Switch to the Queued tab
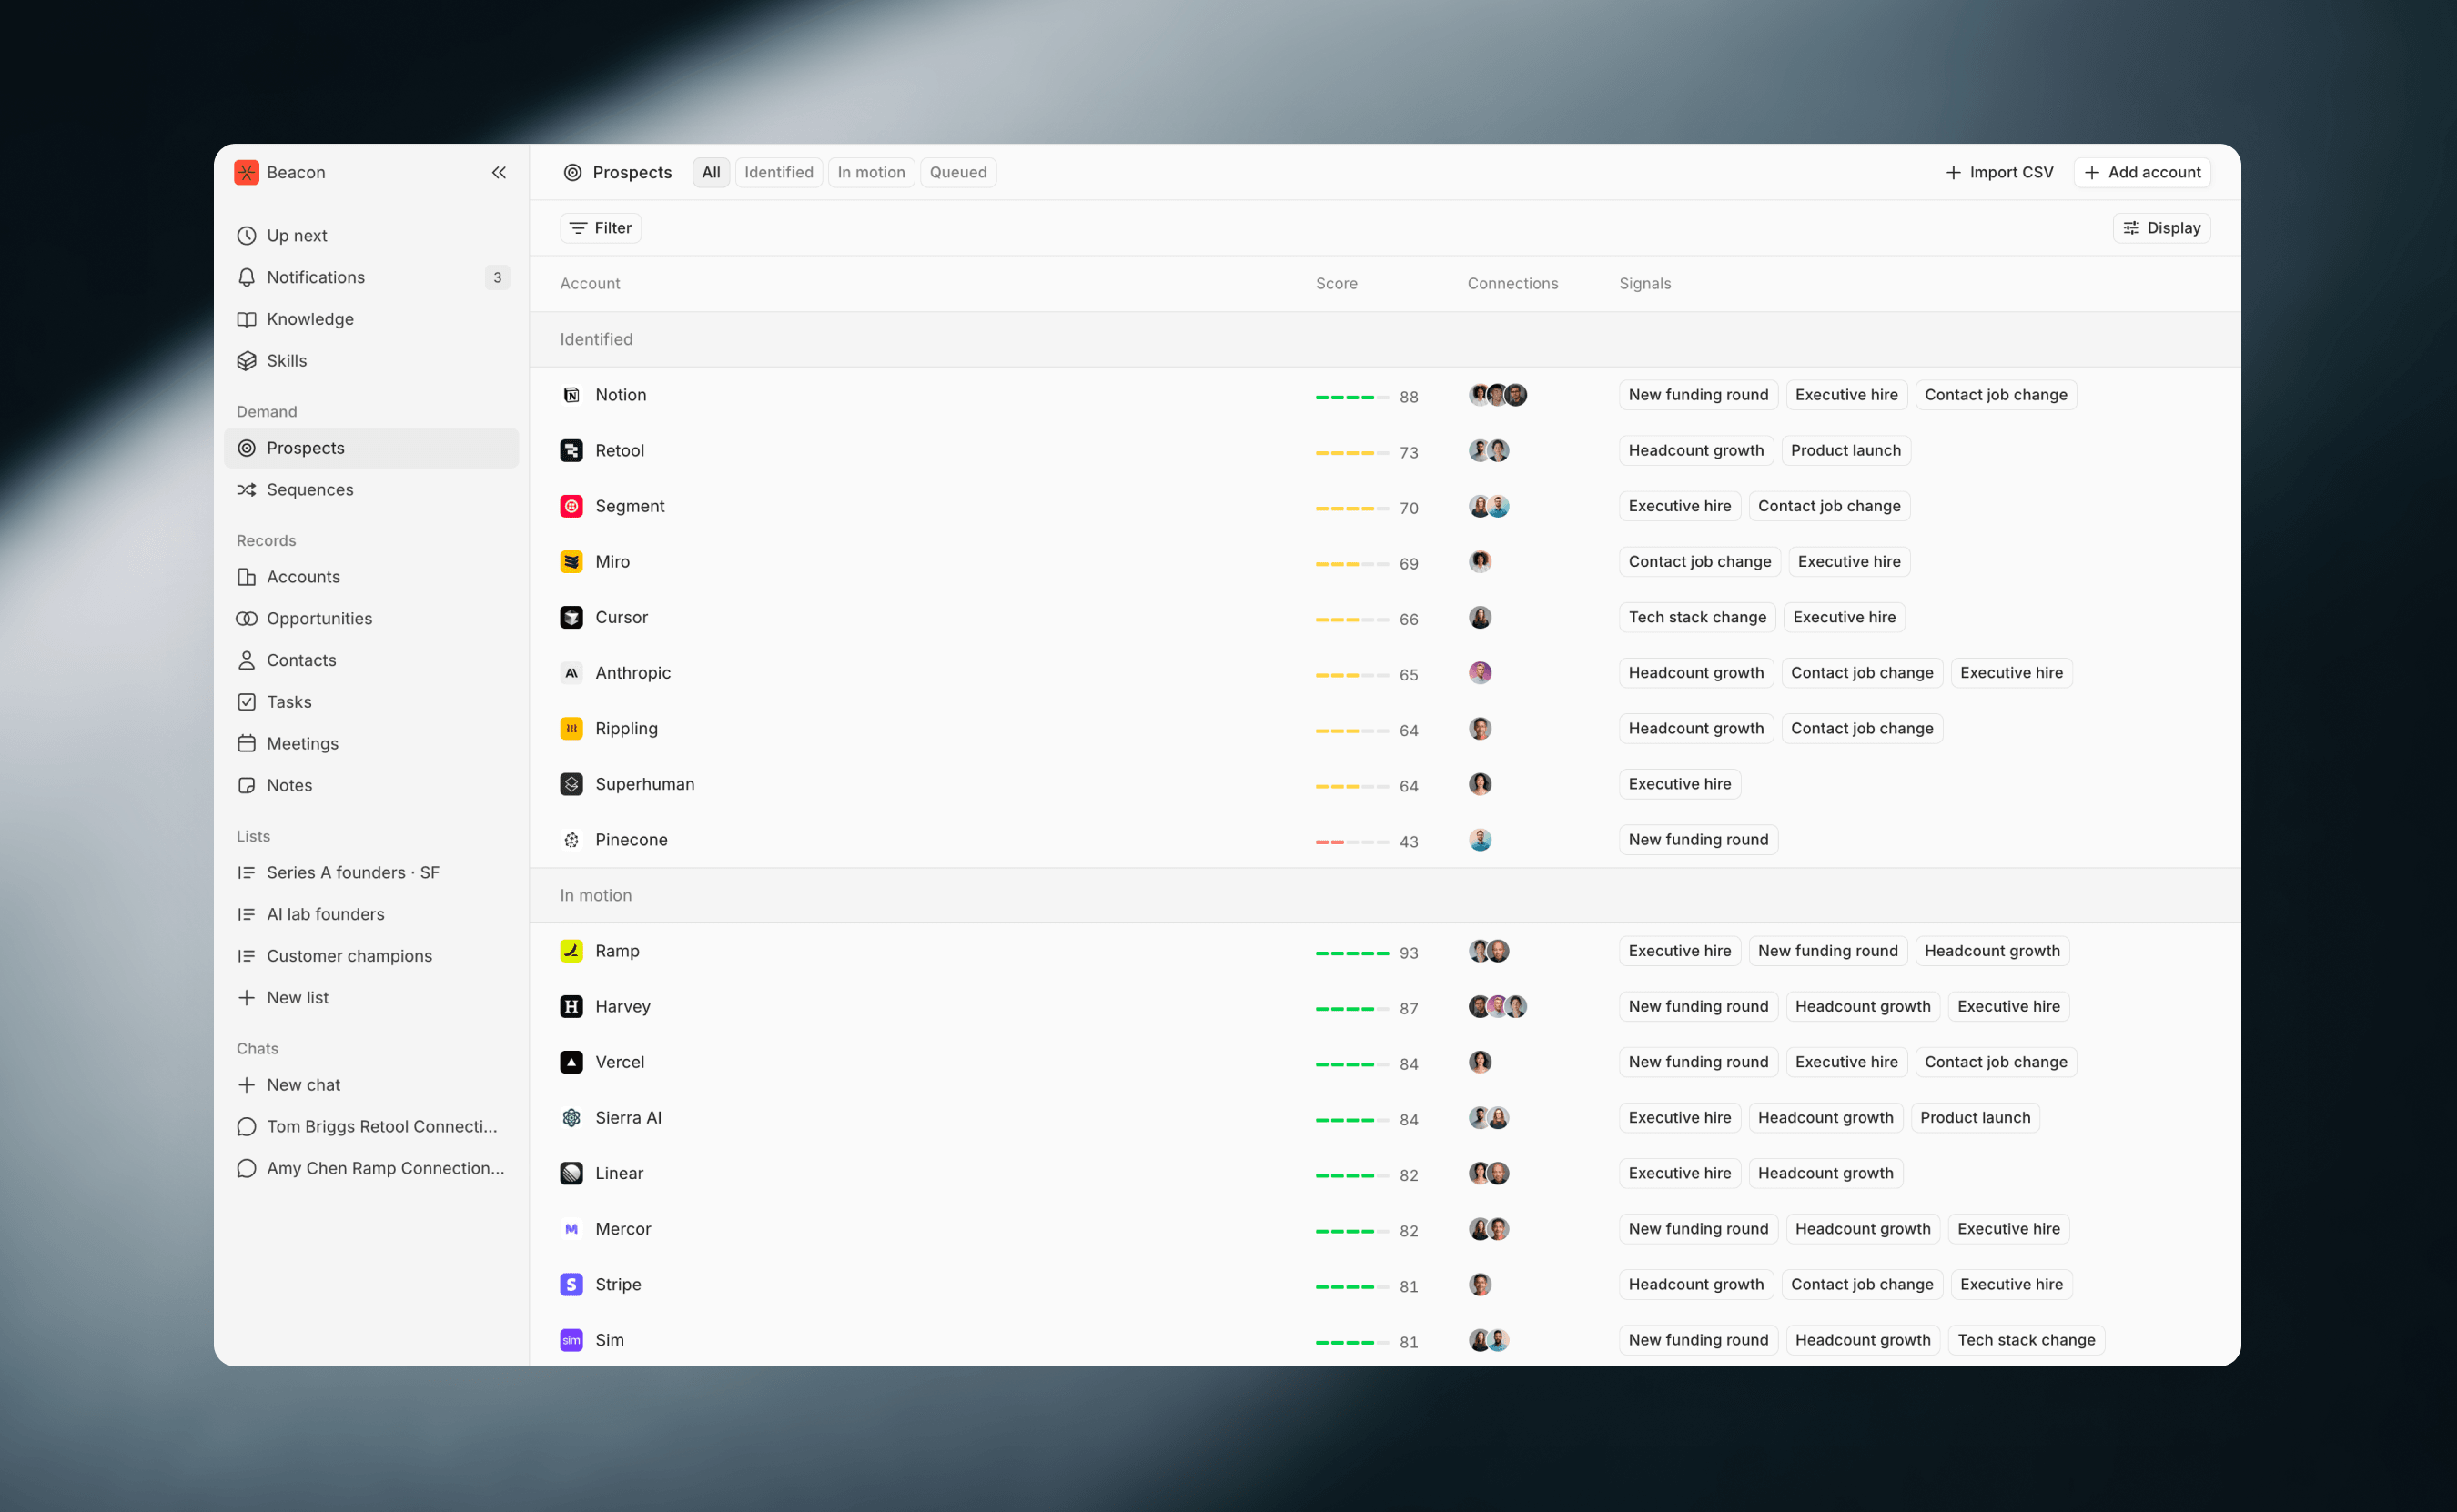This screenshot has width=2457, height=1512. [957, 172]
